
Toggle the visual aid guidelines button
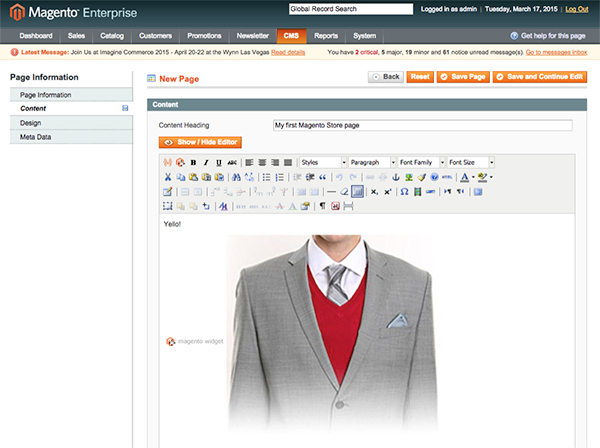(x=357, y=192)
